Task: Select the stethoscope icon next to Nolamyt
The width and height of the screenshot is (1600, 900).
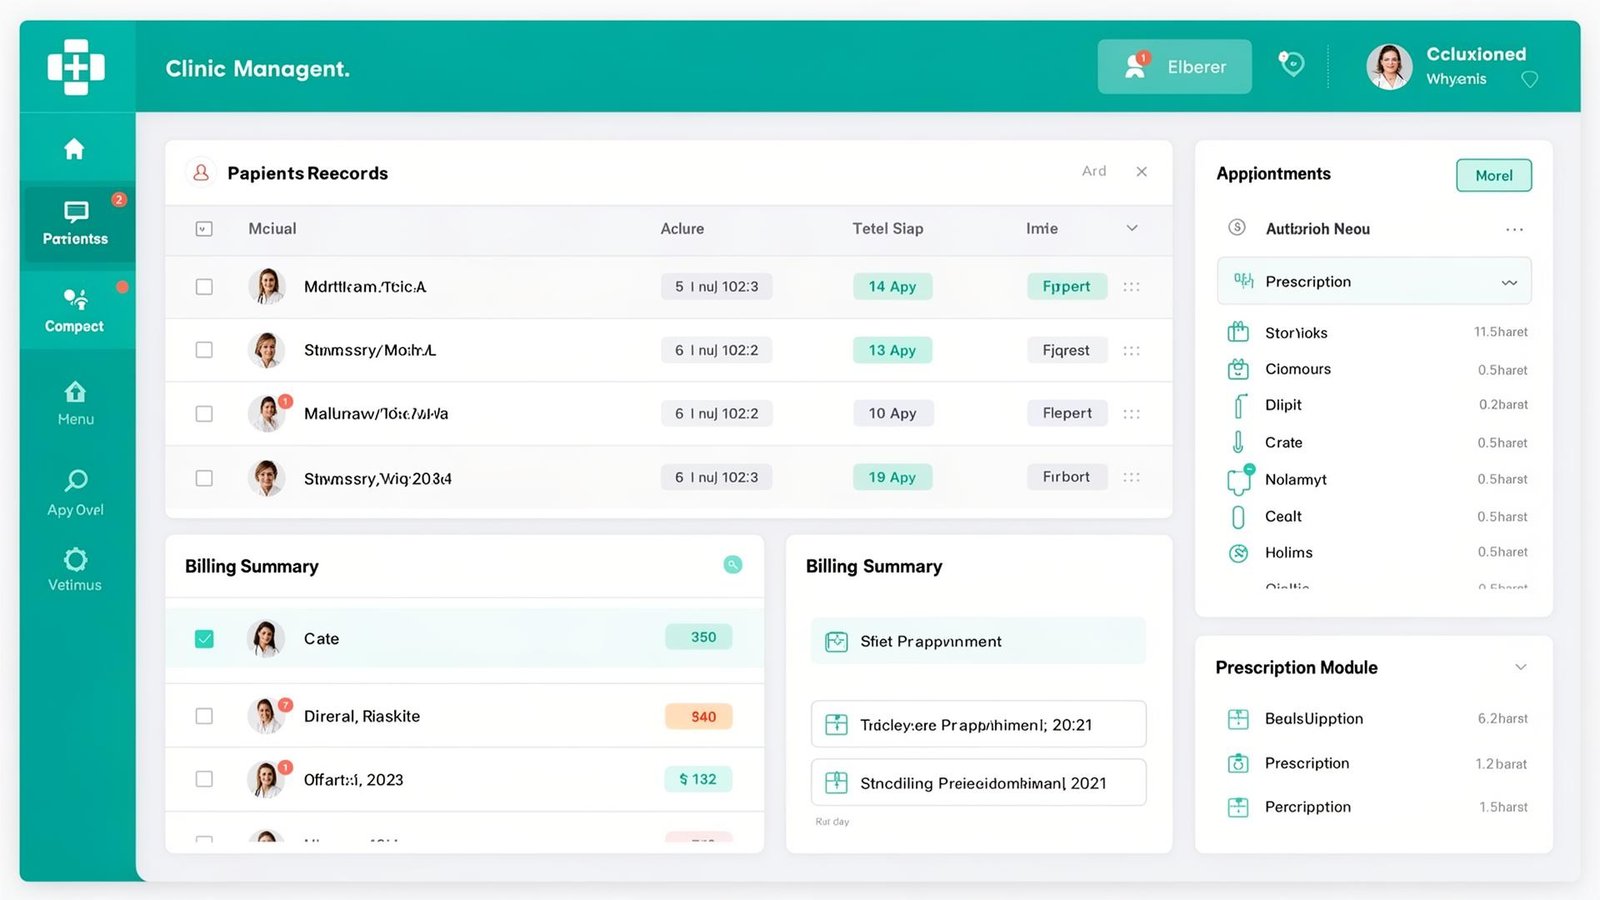Action: (x=1238, y=479)
